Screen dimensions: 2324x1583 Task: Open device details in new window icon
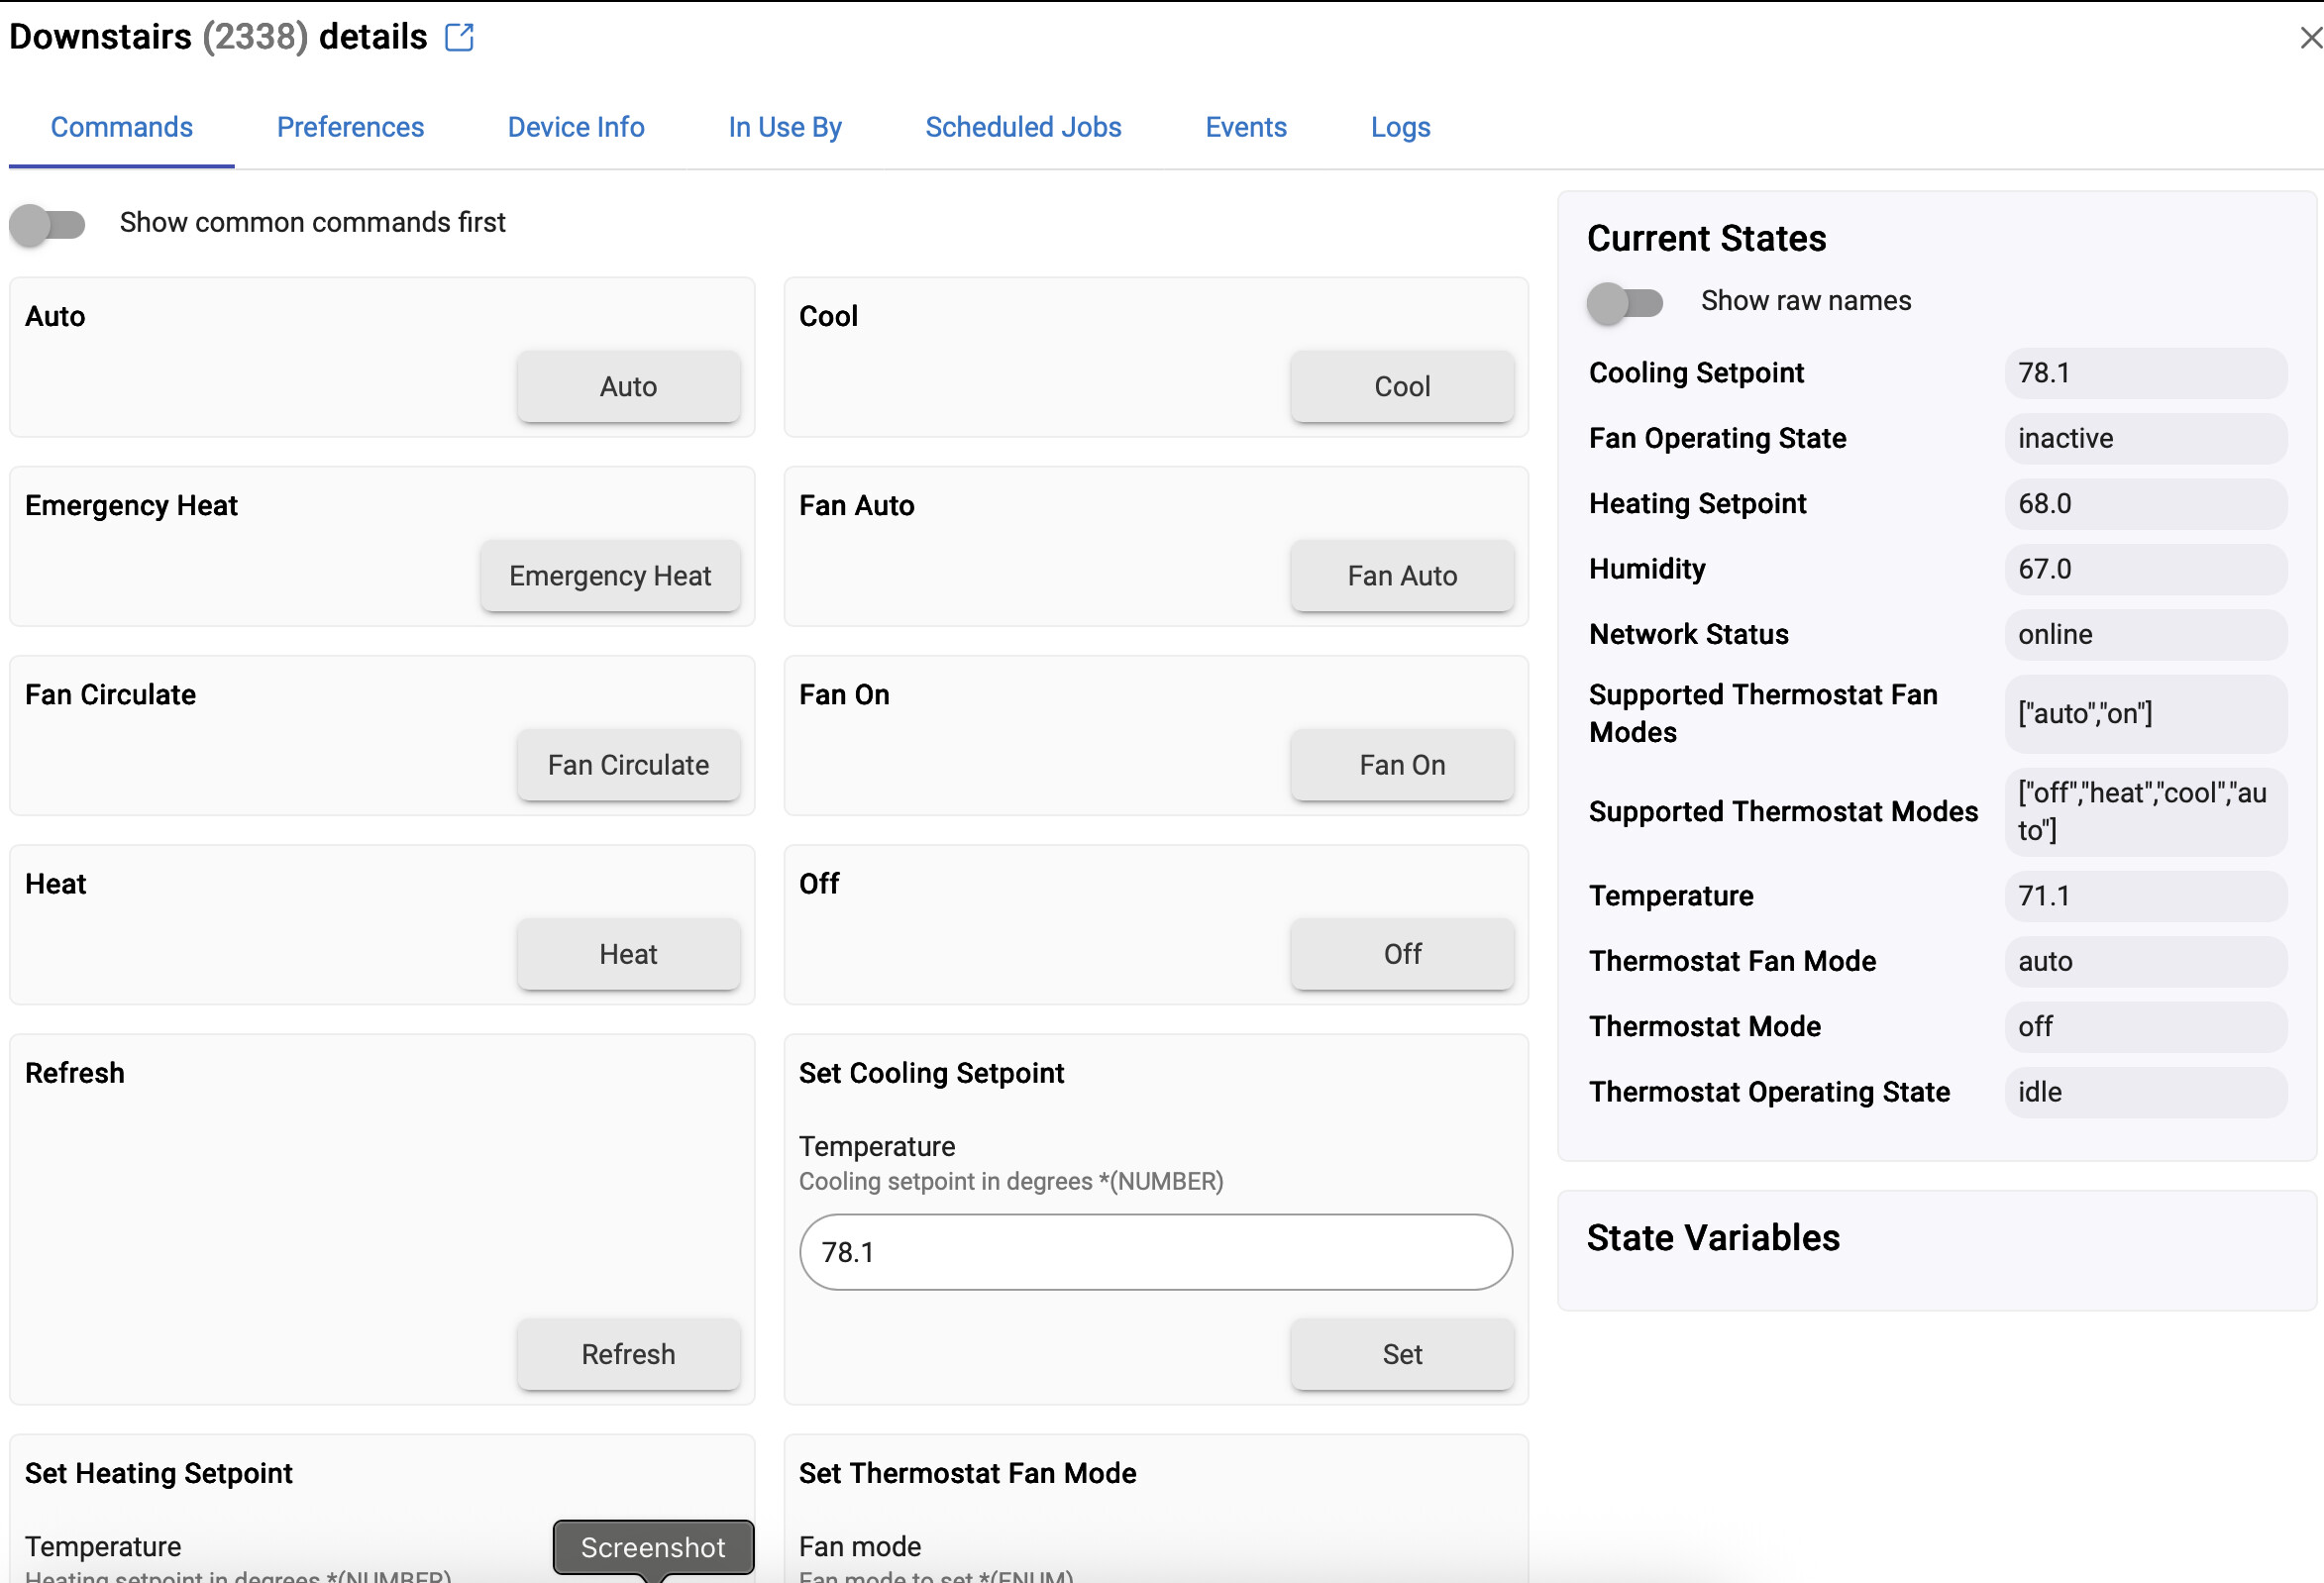pos(459,37)
